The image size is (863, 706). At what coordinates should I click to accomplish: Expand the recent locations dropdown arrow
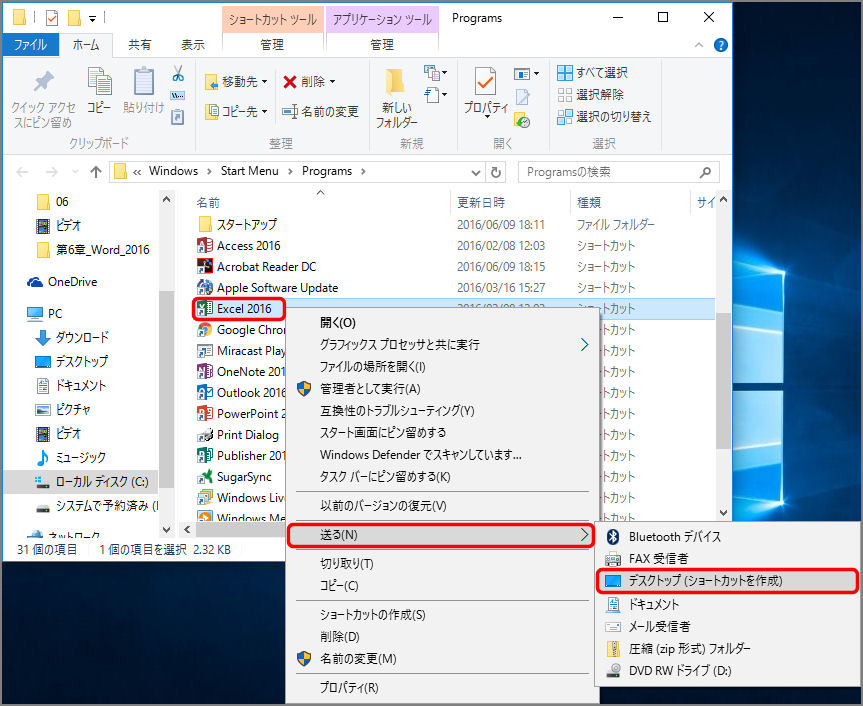click(75, 172)
